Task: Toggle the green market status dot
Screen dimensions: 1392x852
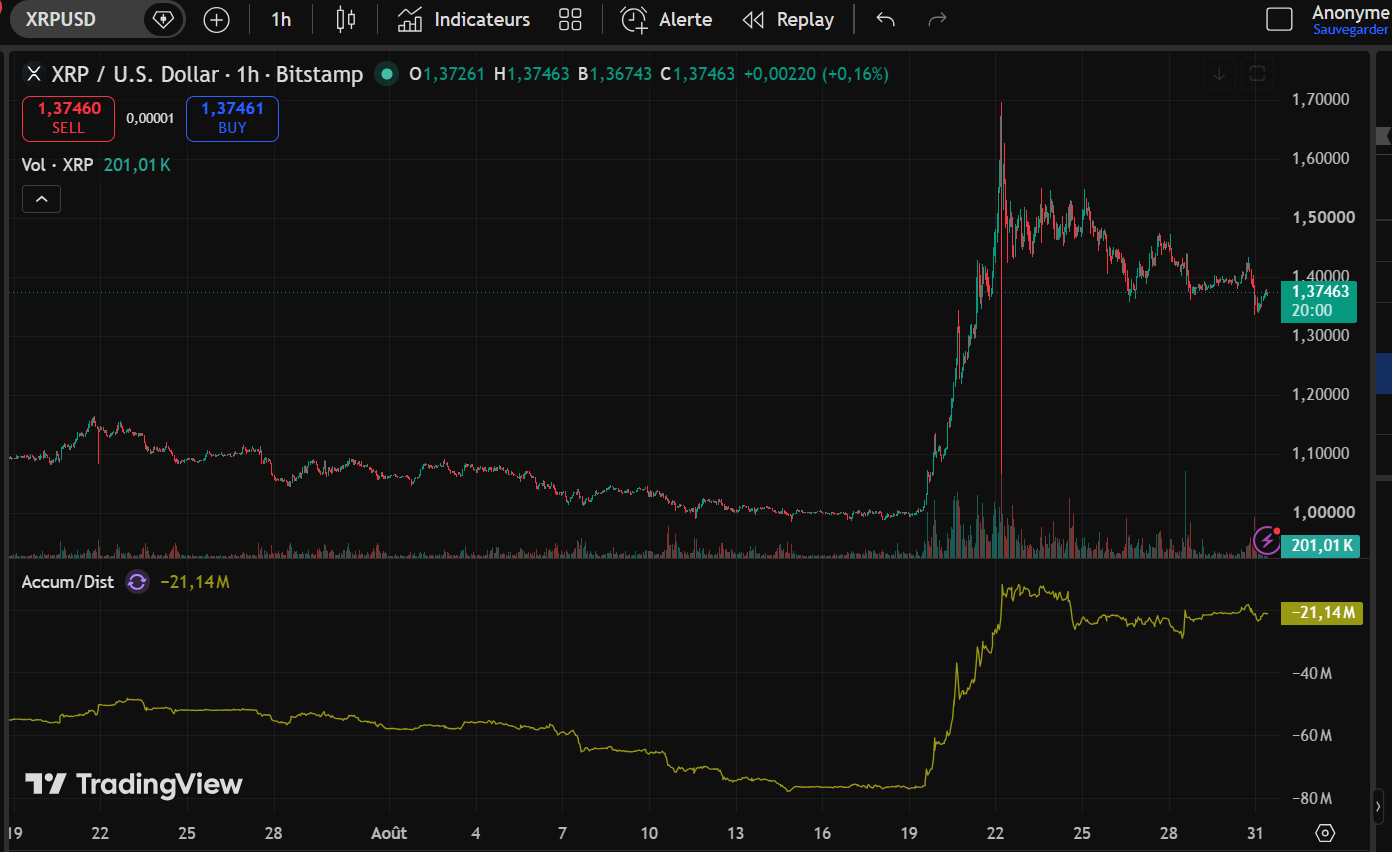Action: click(384, 74)
